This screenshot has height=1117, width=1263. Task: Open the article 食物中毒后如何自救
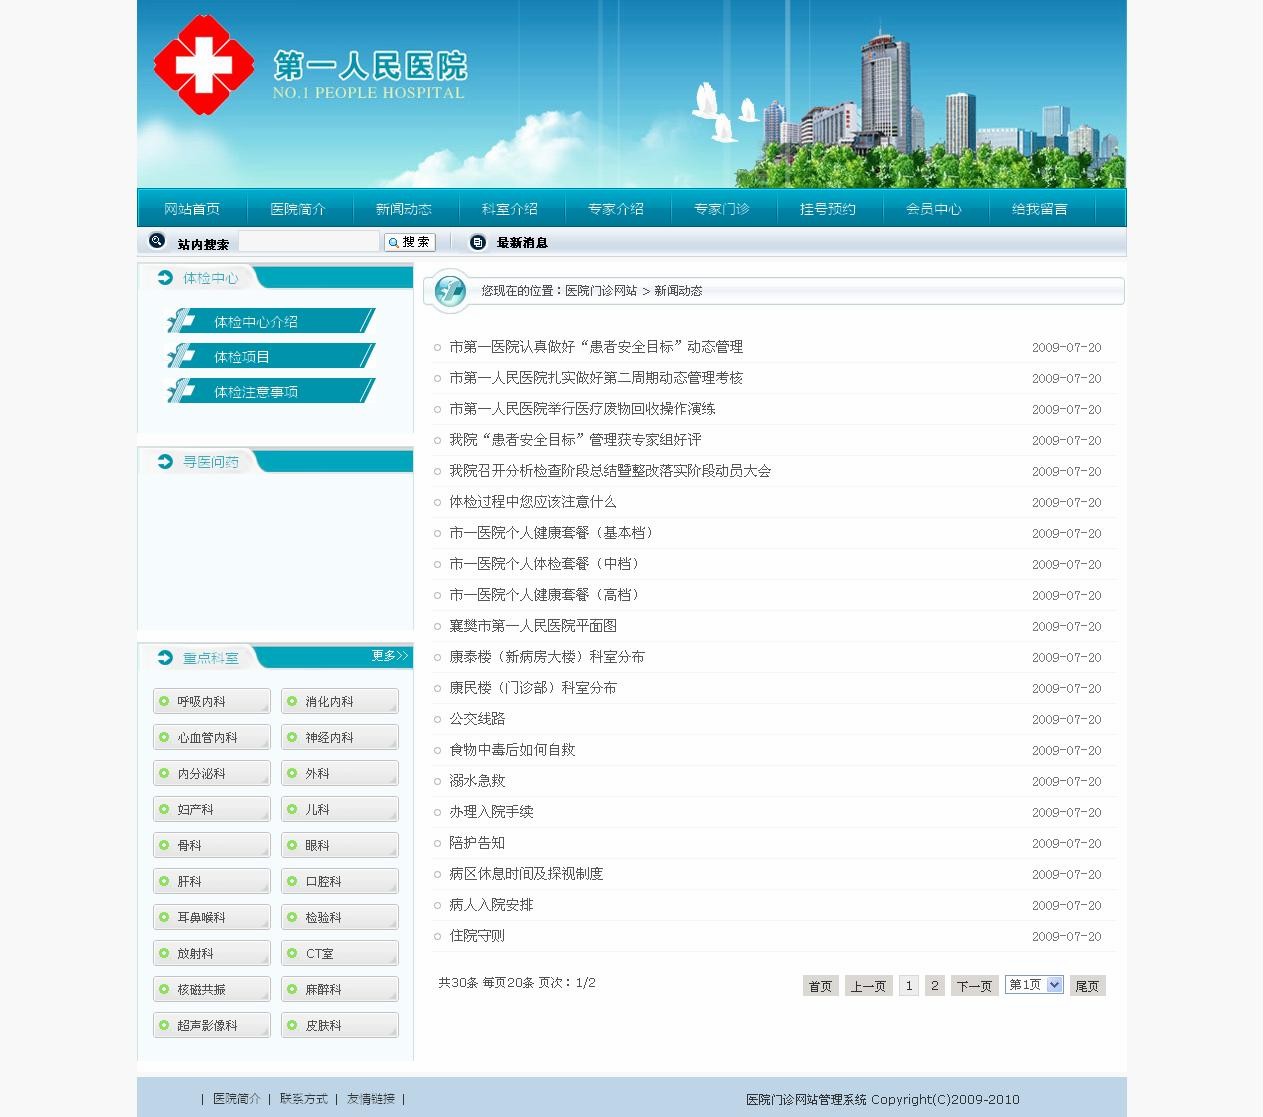click(512, 750)
